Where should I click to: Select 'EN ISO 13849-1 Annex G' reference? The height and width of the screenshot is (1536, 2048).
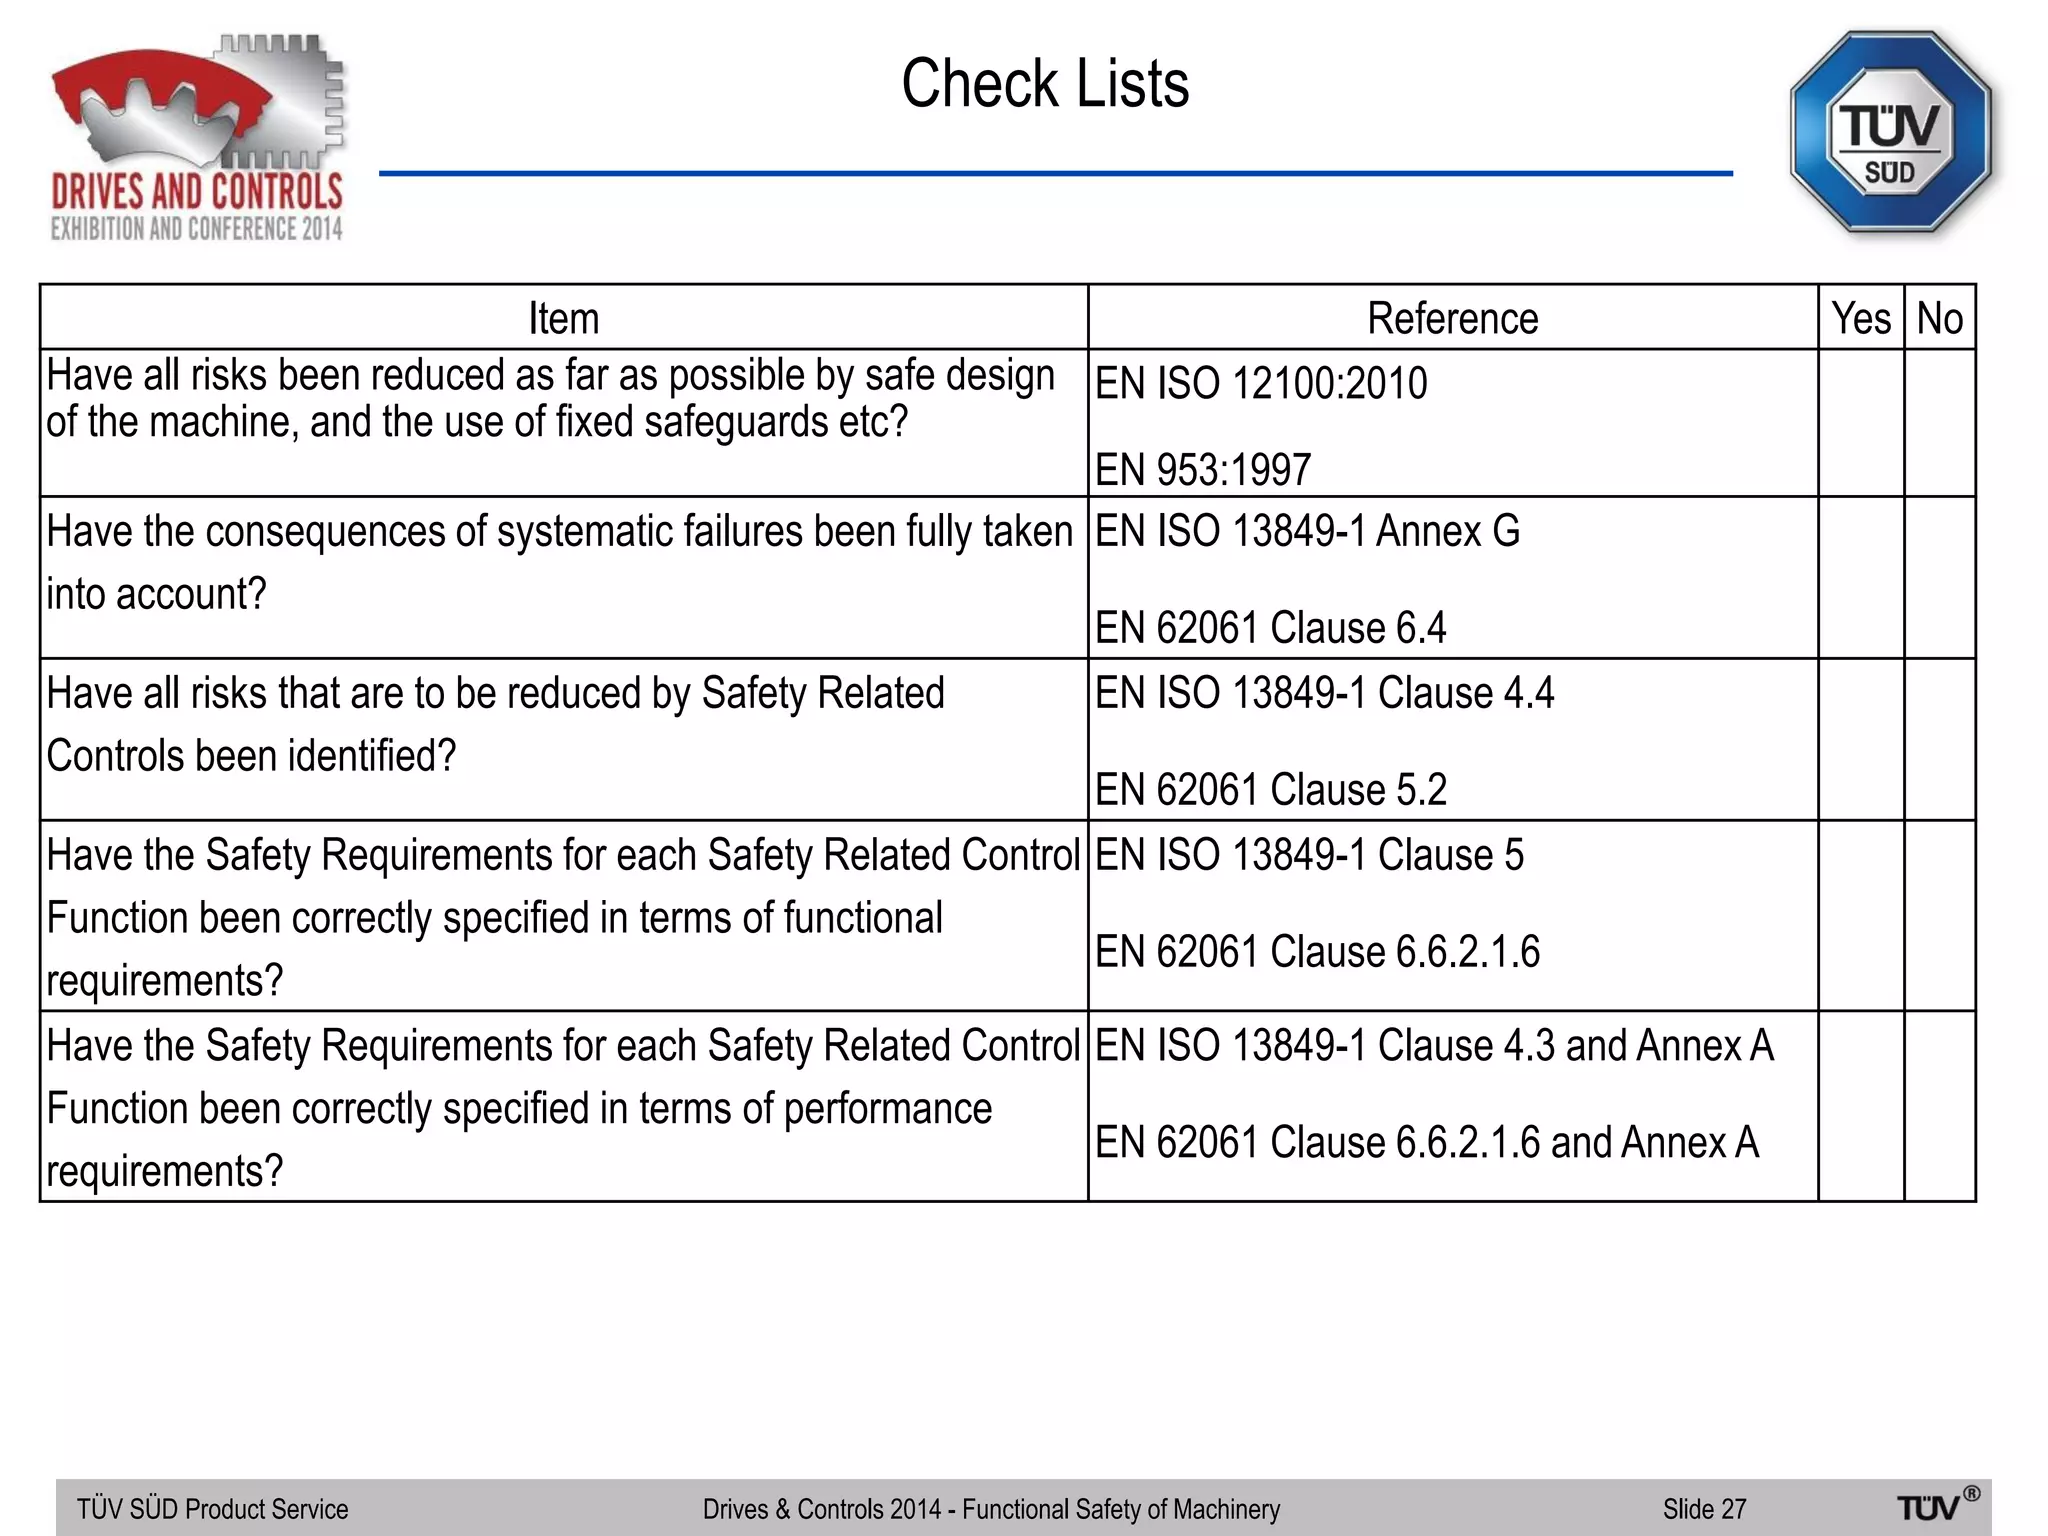[x=1307, y=531]
